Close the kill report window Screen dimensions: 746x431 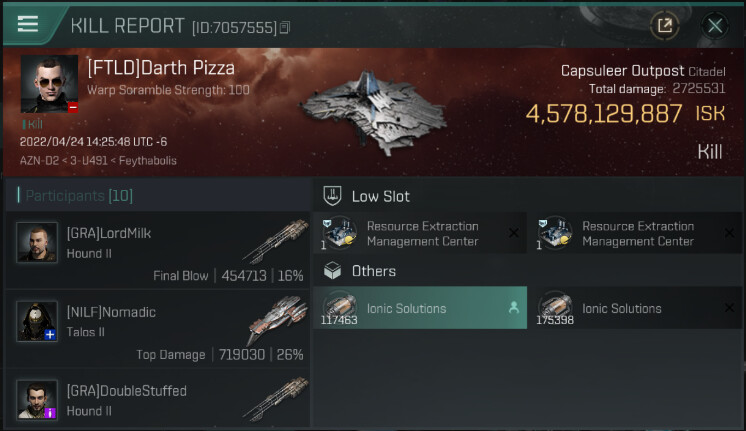pyautogui.click(x=715, y=25)
